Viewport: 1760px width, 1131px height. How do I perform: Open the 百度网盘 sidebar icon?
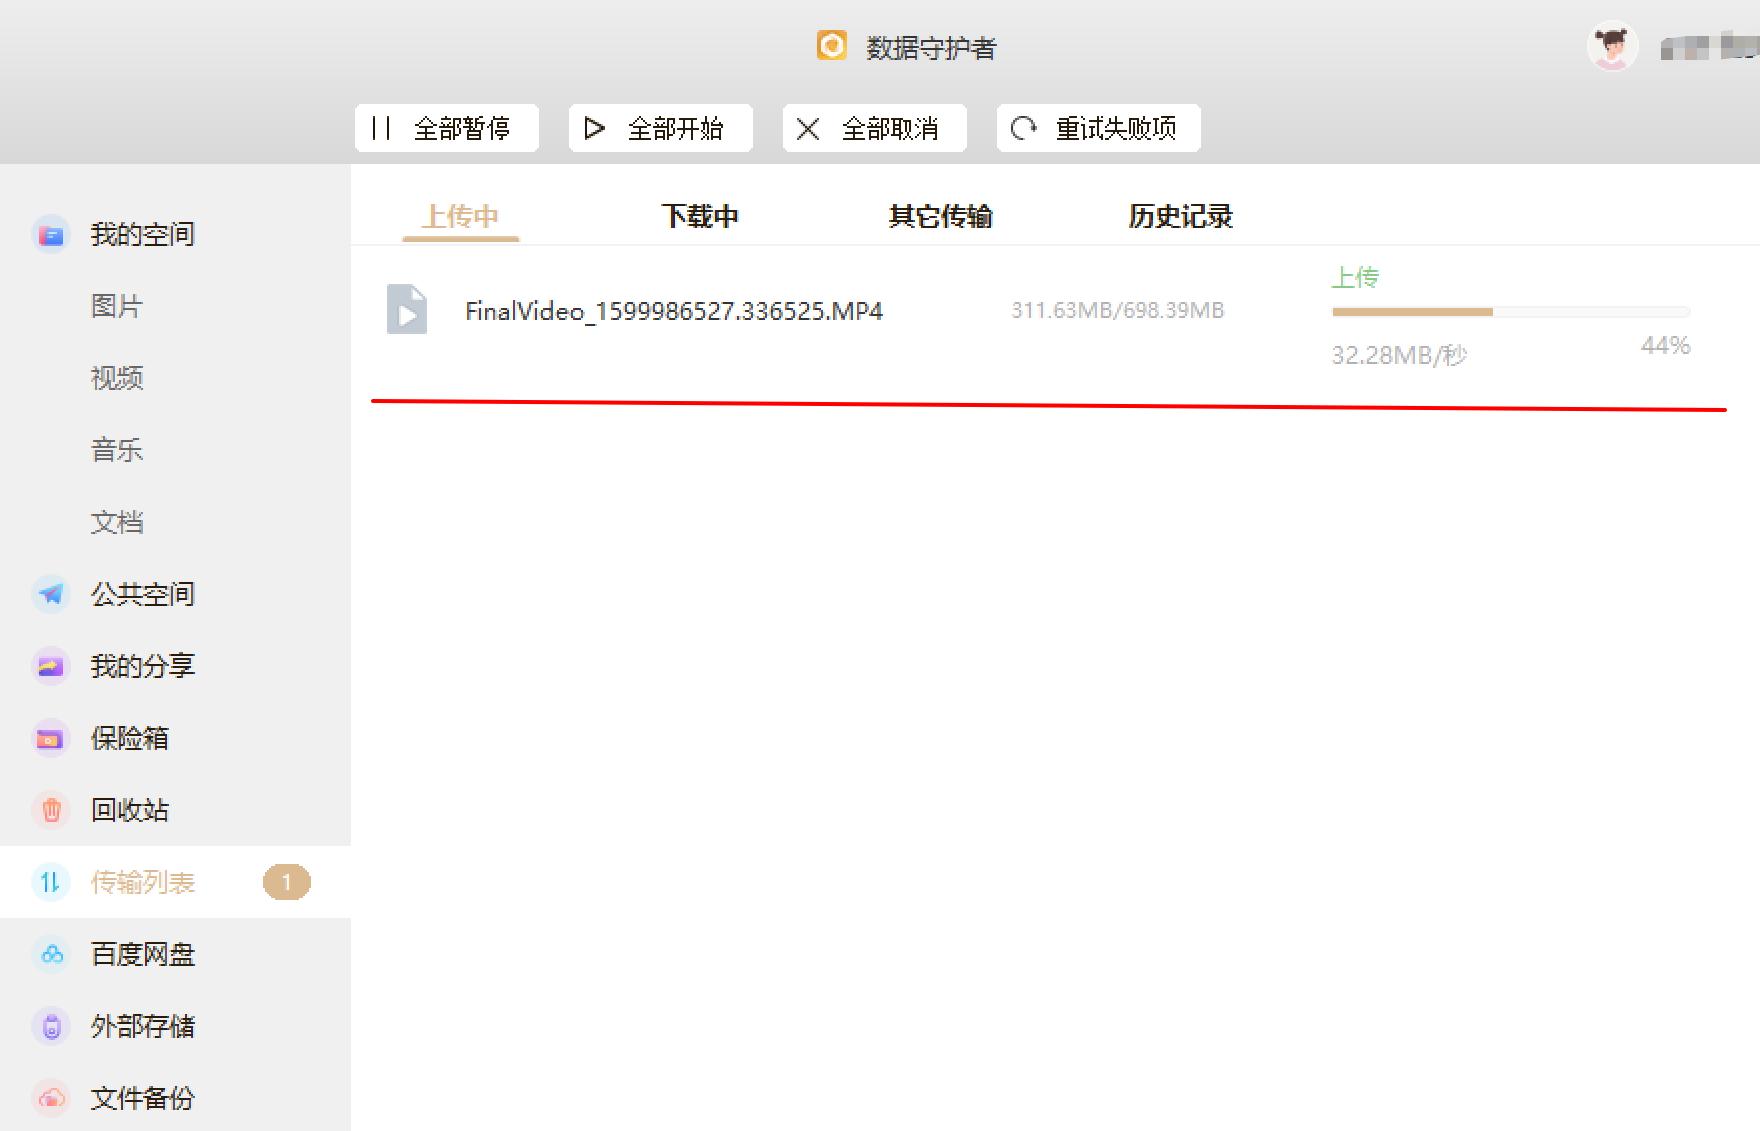tap(50, 955)
